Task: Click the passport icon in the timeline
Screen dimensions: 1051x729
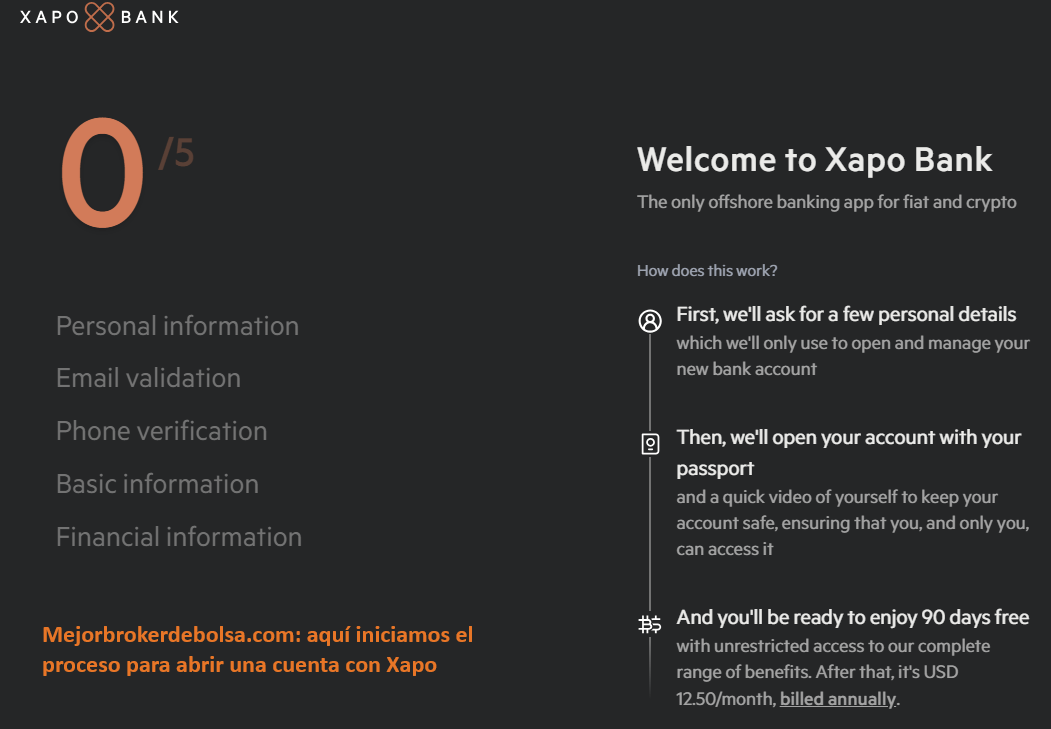Action: (650, 444)
